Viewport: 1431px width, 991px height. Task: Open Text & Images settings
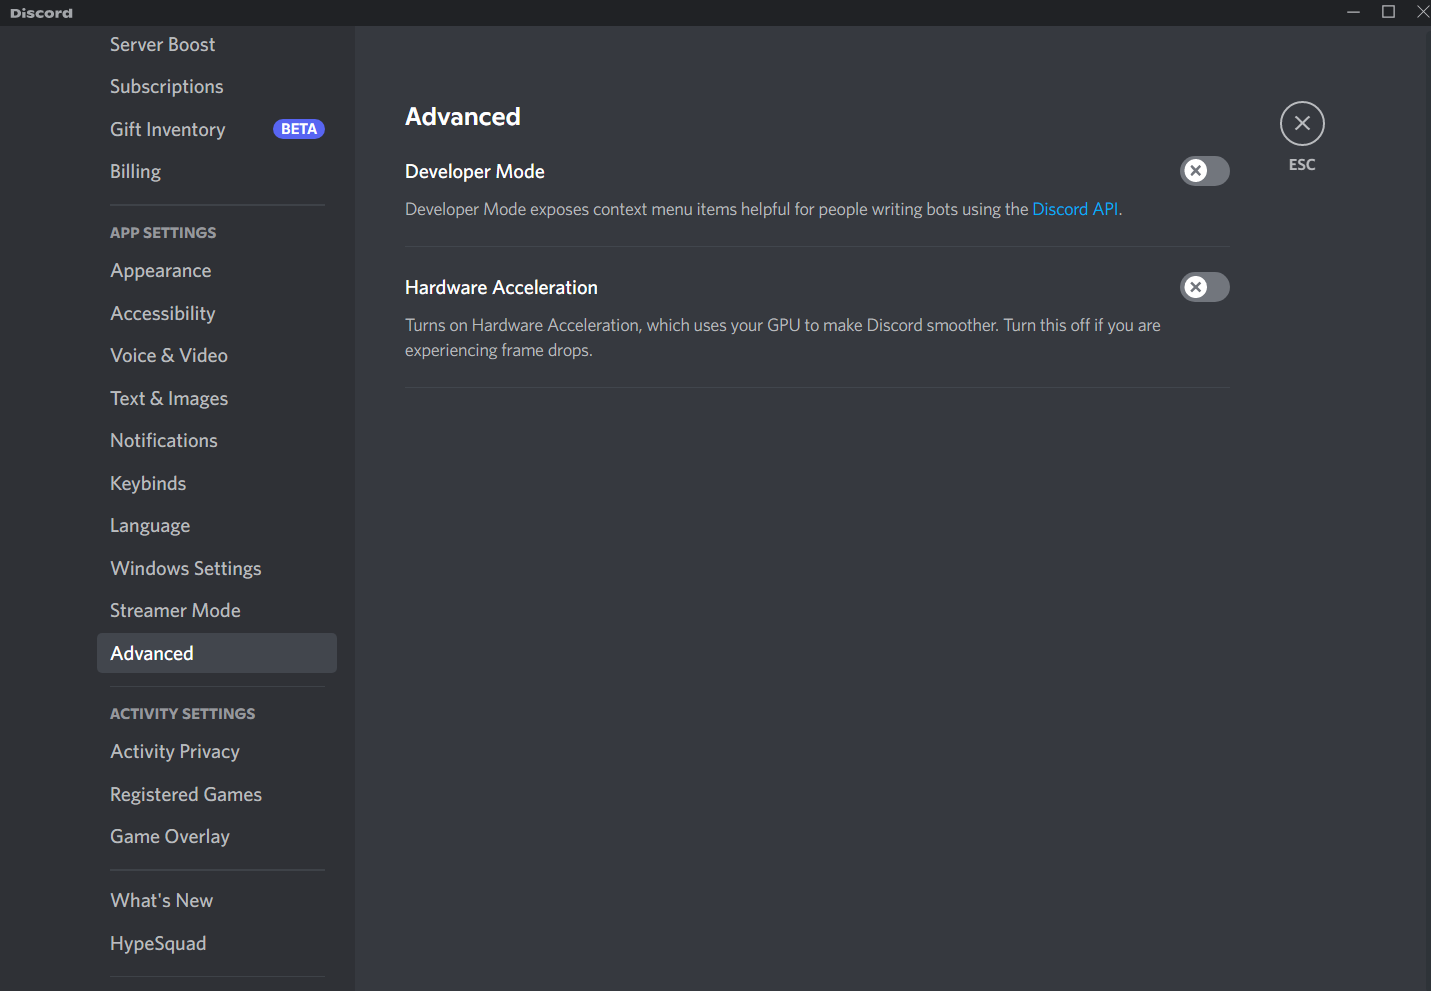[x=169, y=399]
